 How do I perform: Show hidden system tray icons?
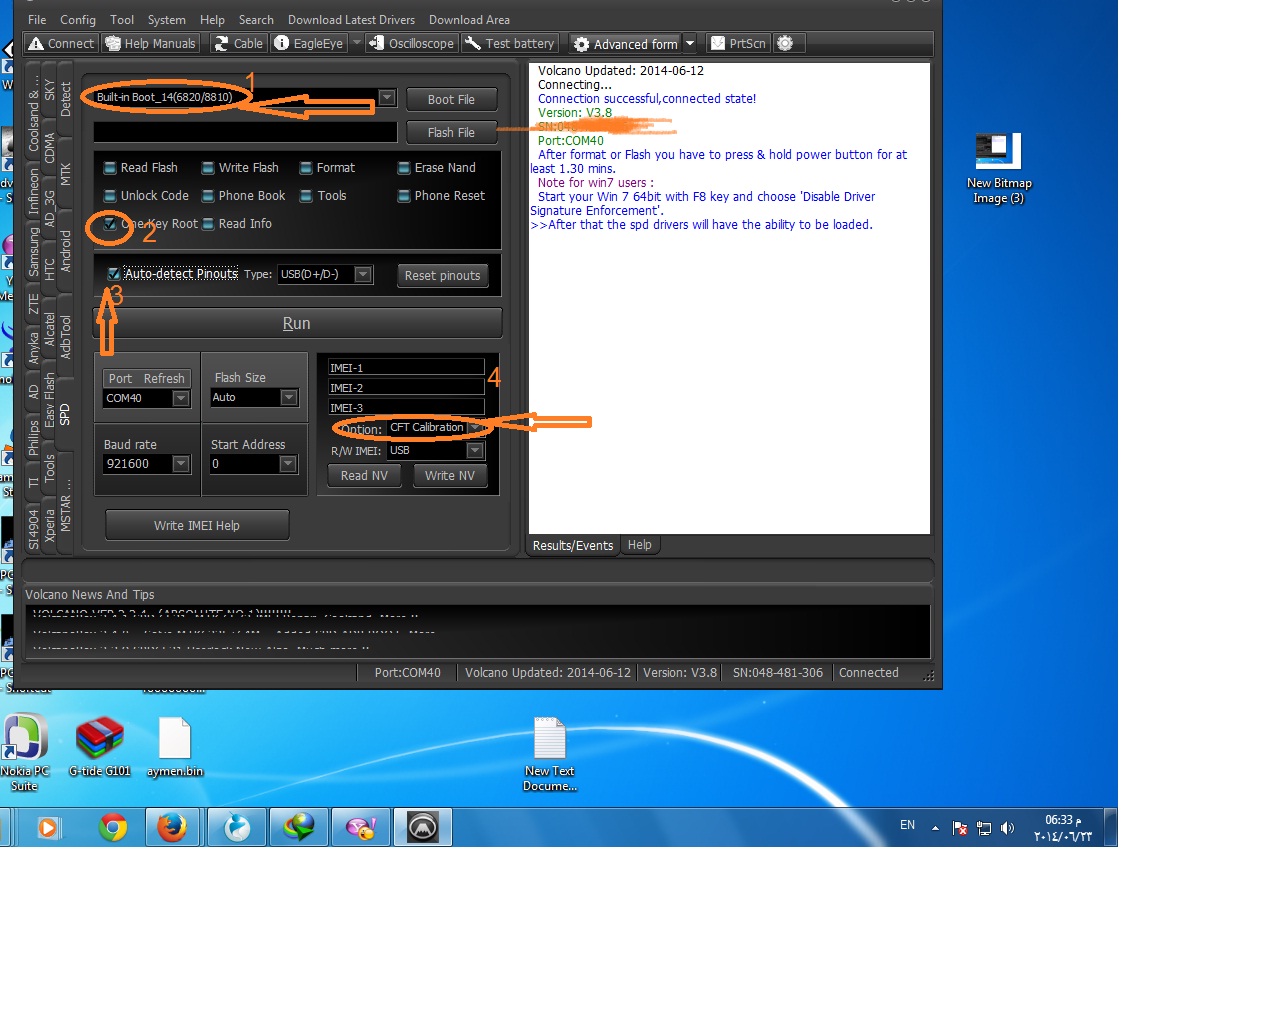click(935, 828)
